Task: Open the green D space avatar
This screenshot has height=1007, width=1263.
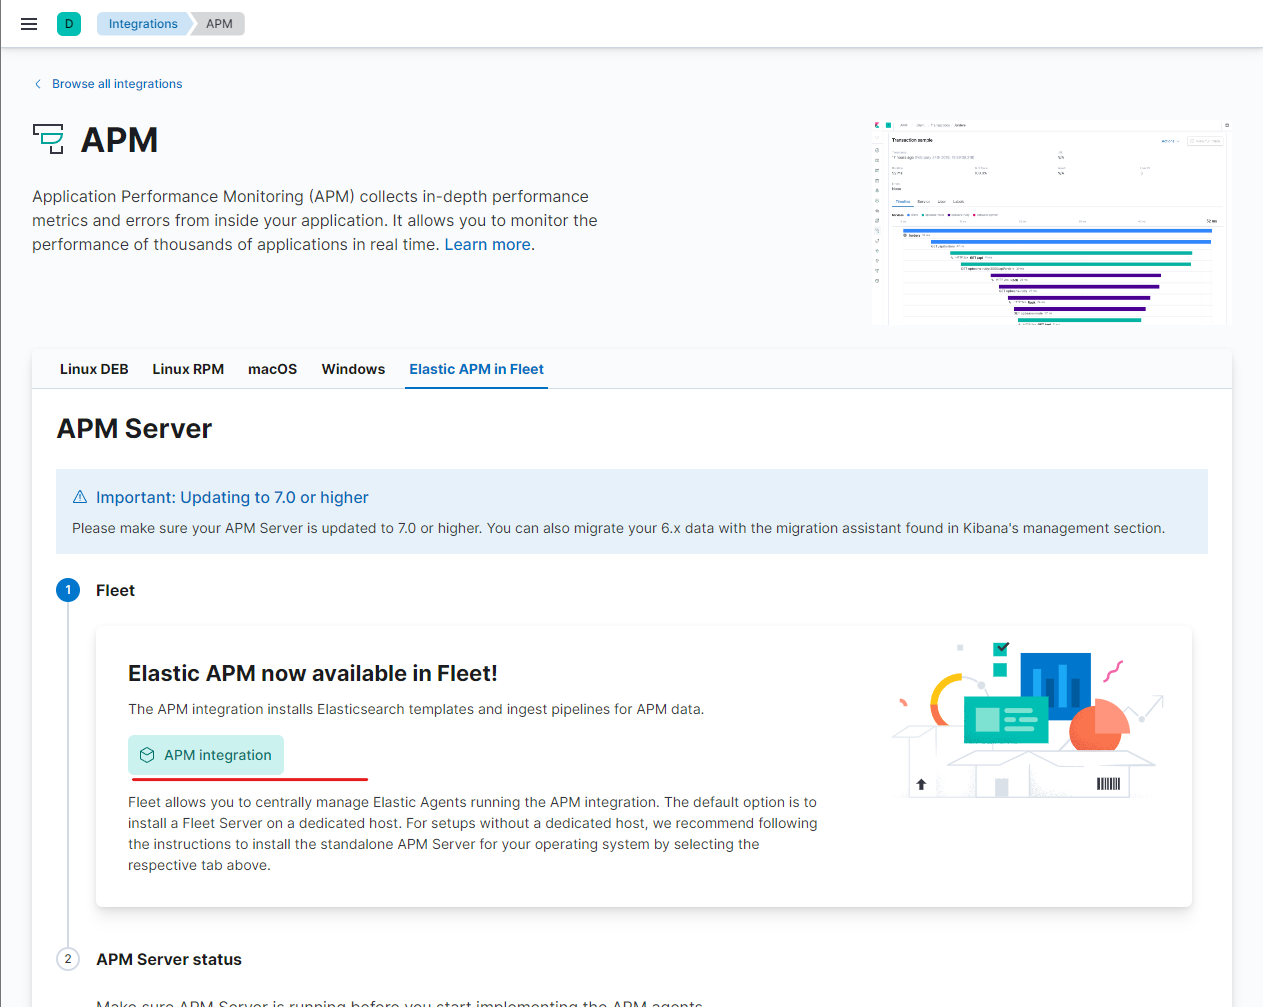Action: coord(69,24)
